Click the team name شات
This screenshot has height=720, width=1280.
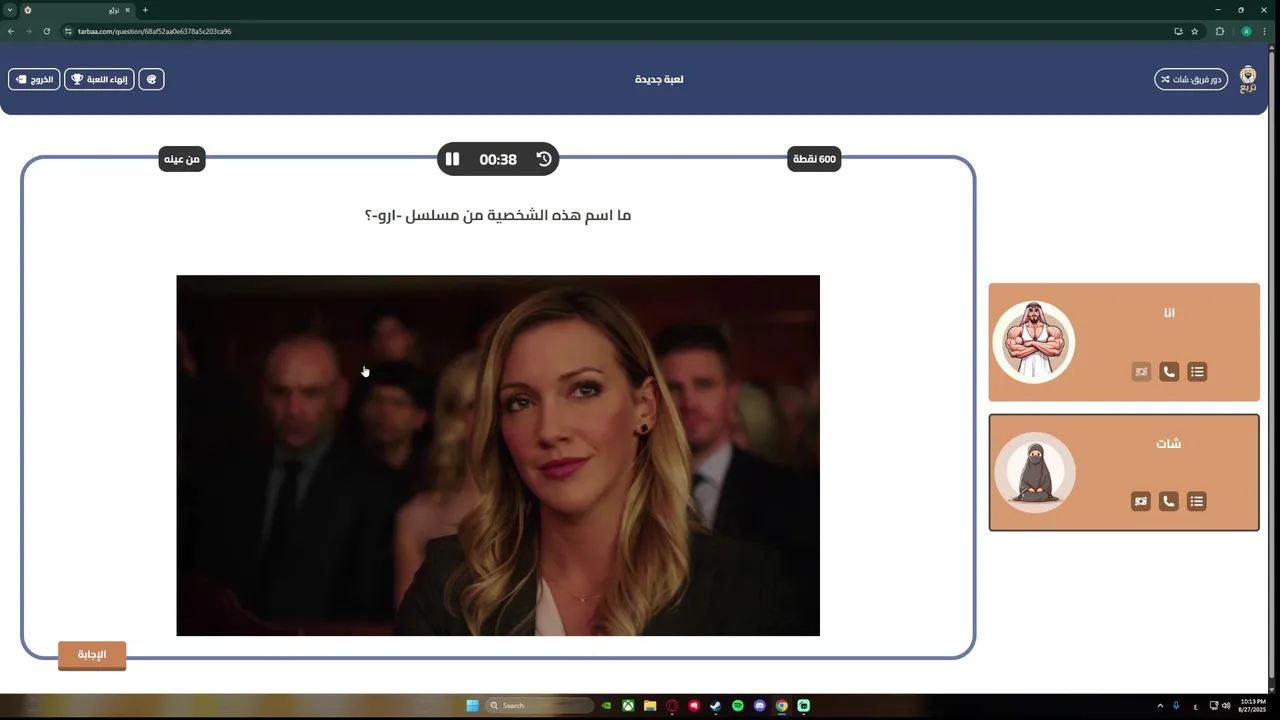click(1169, 444)
